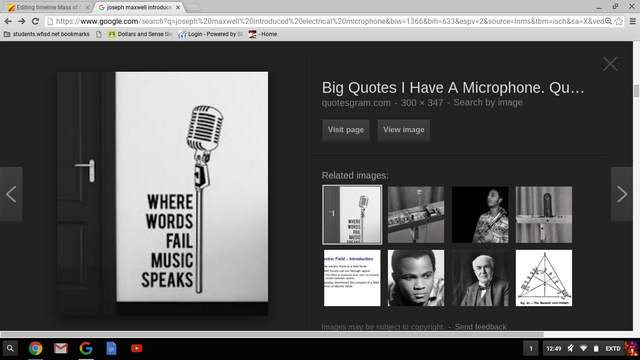Click the large microphone poster image
The image size is (640, 360).
[162, 193]
